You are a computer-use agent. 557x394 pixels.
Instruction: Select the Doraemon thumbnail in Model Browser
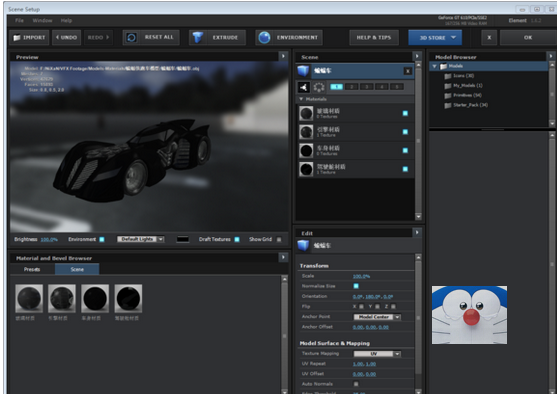(469, 315)
